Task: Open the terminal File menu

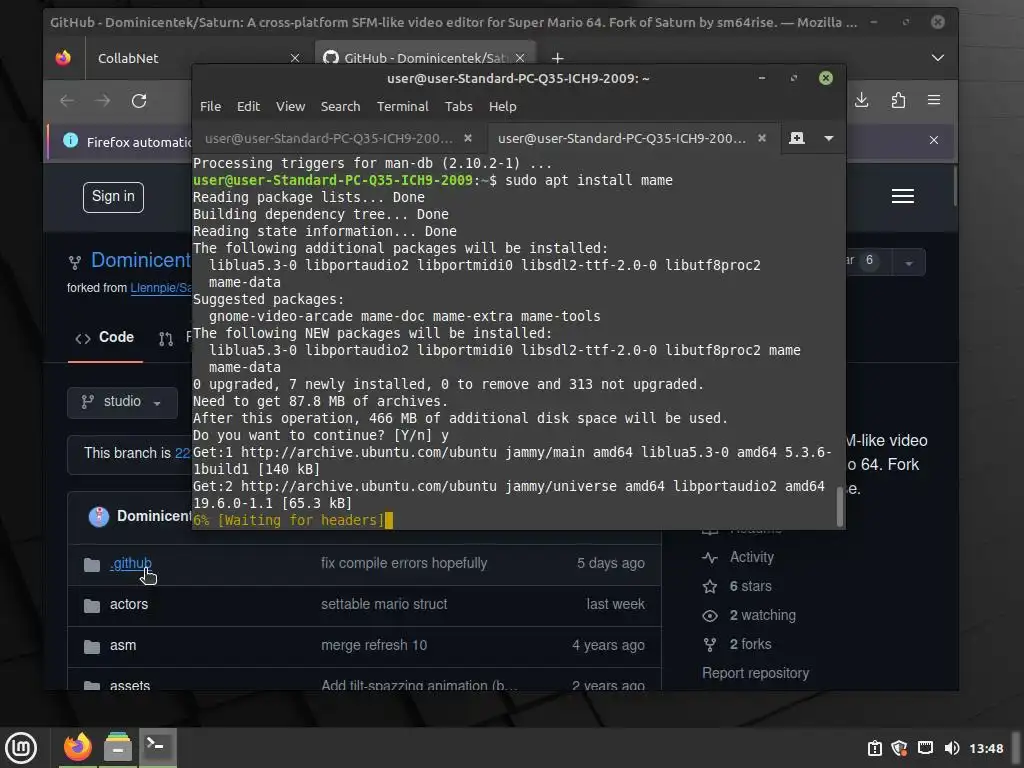Action: point(210,106)
